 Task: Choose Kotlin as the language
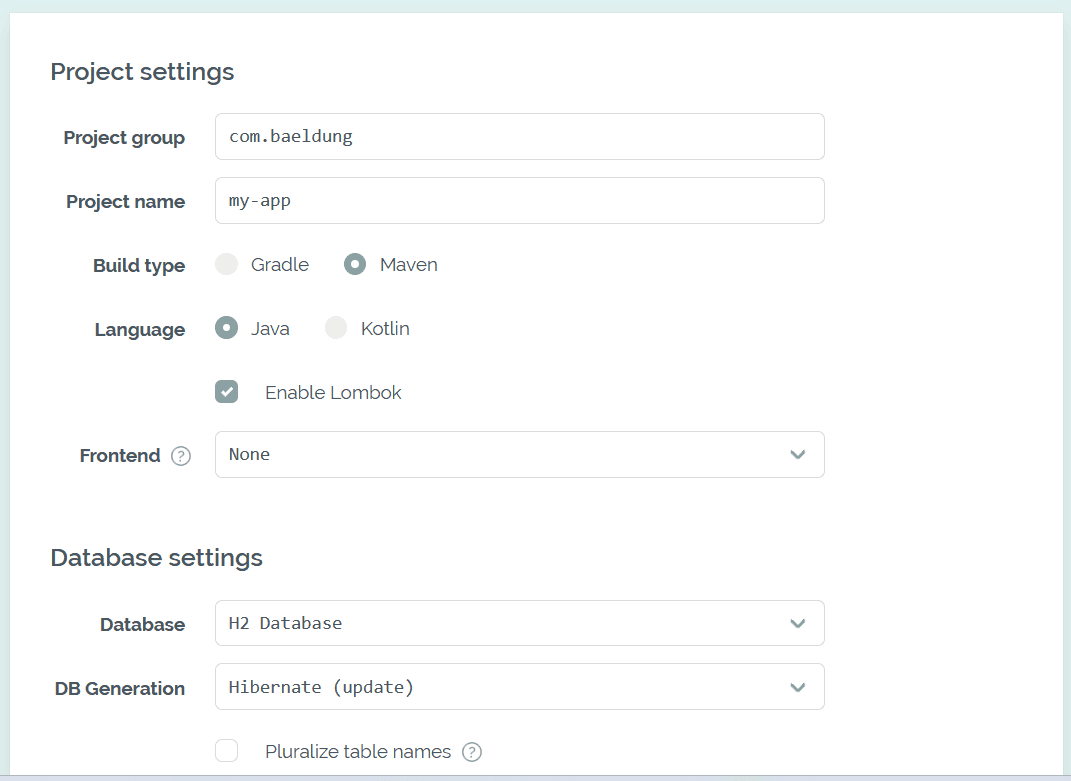(x=336, y=328)
